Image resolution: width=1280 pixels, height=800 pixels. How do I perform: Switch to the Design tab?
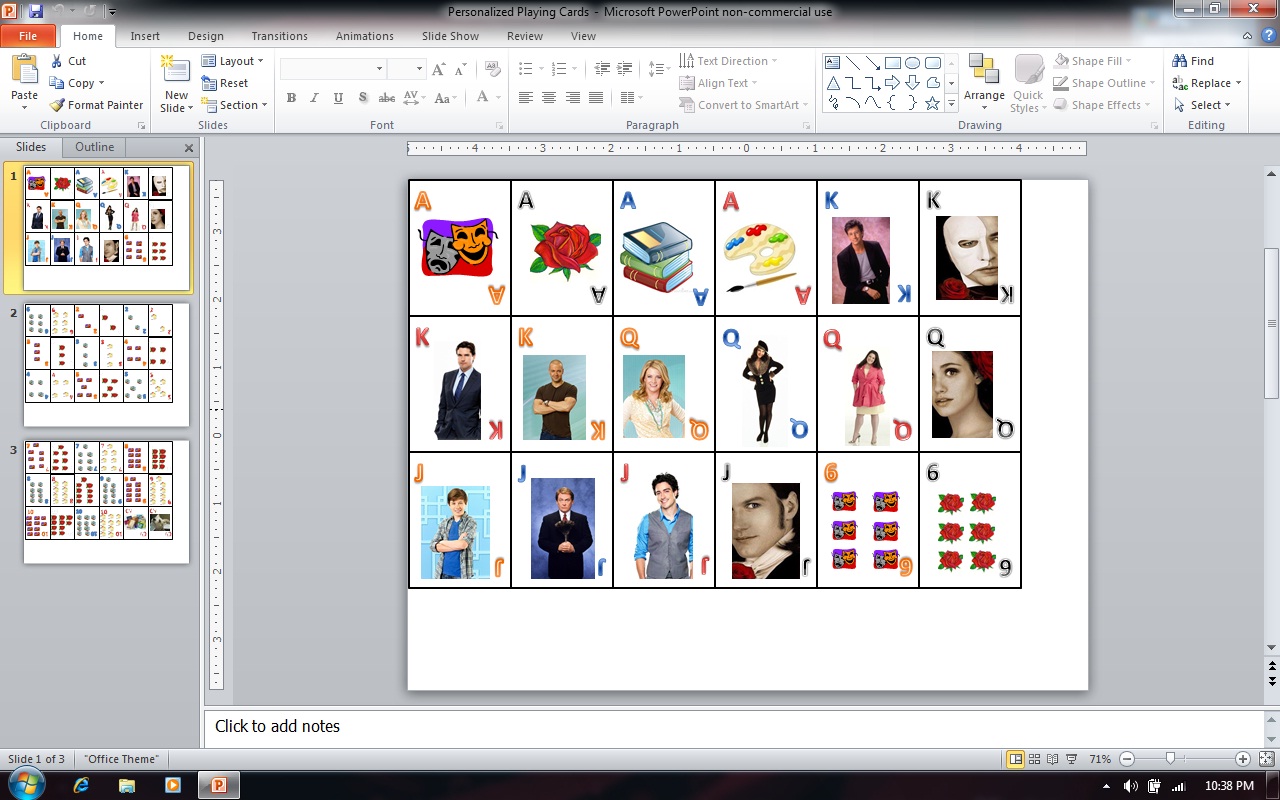206,36
